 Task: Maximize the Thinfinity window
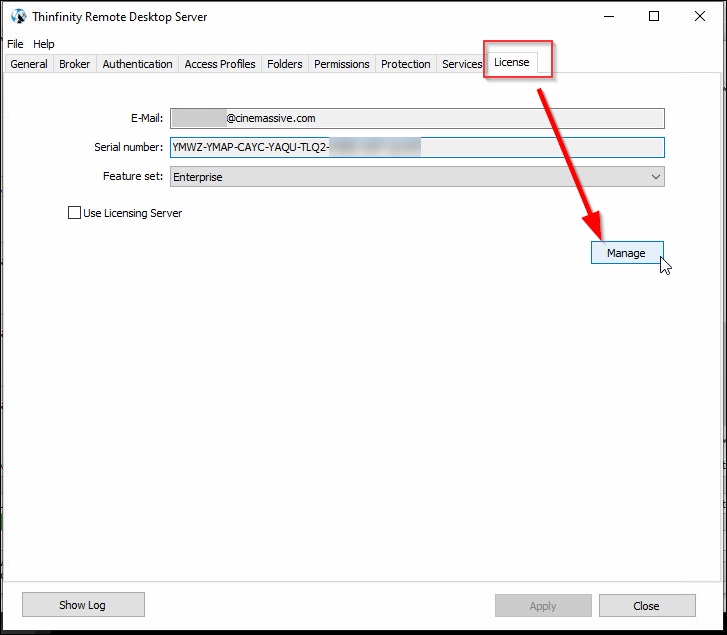[x=654, y=16]
